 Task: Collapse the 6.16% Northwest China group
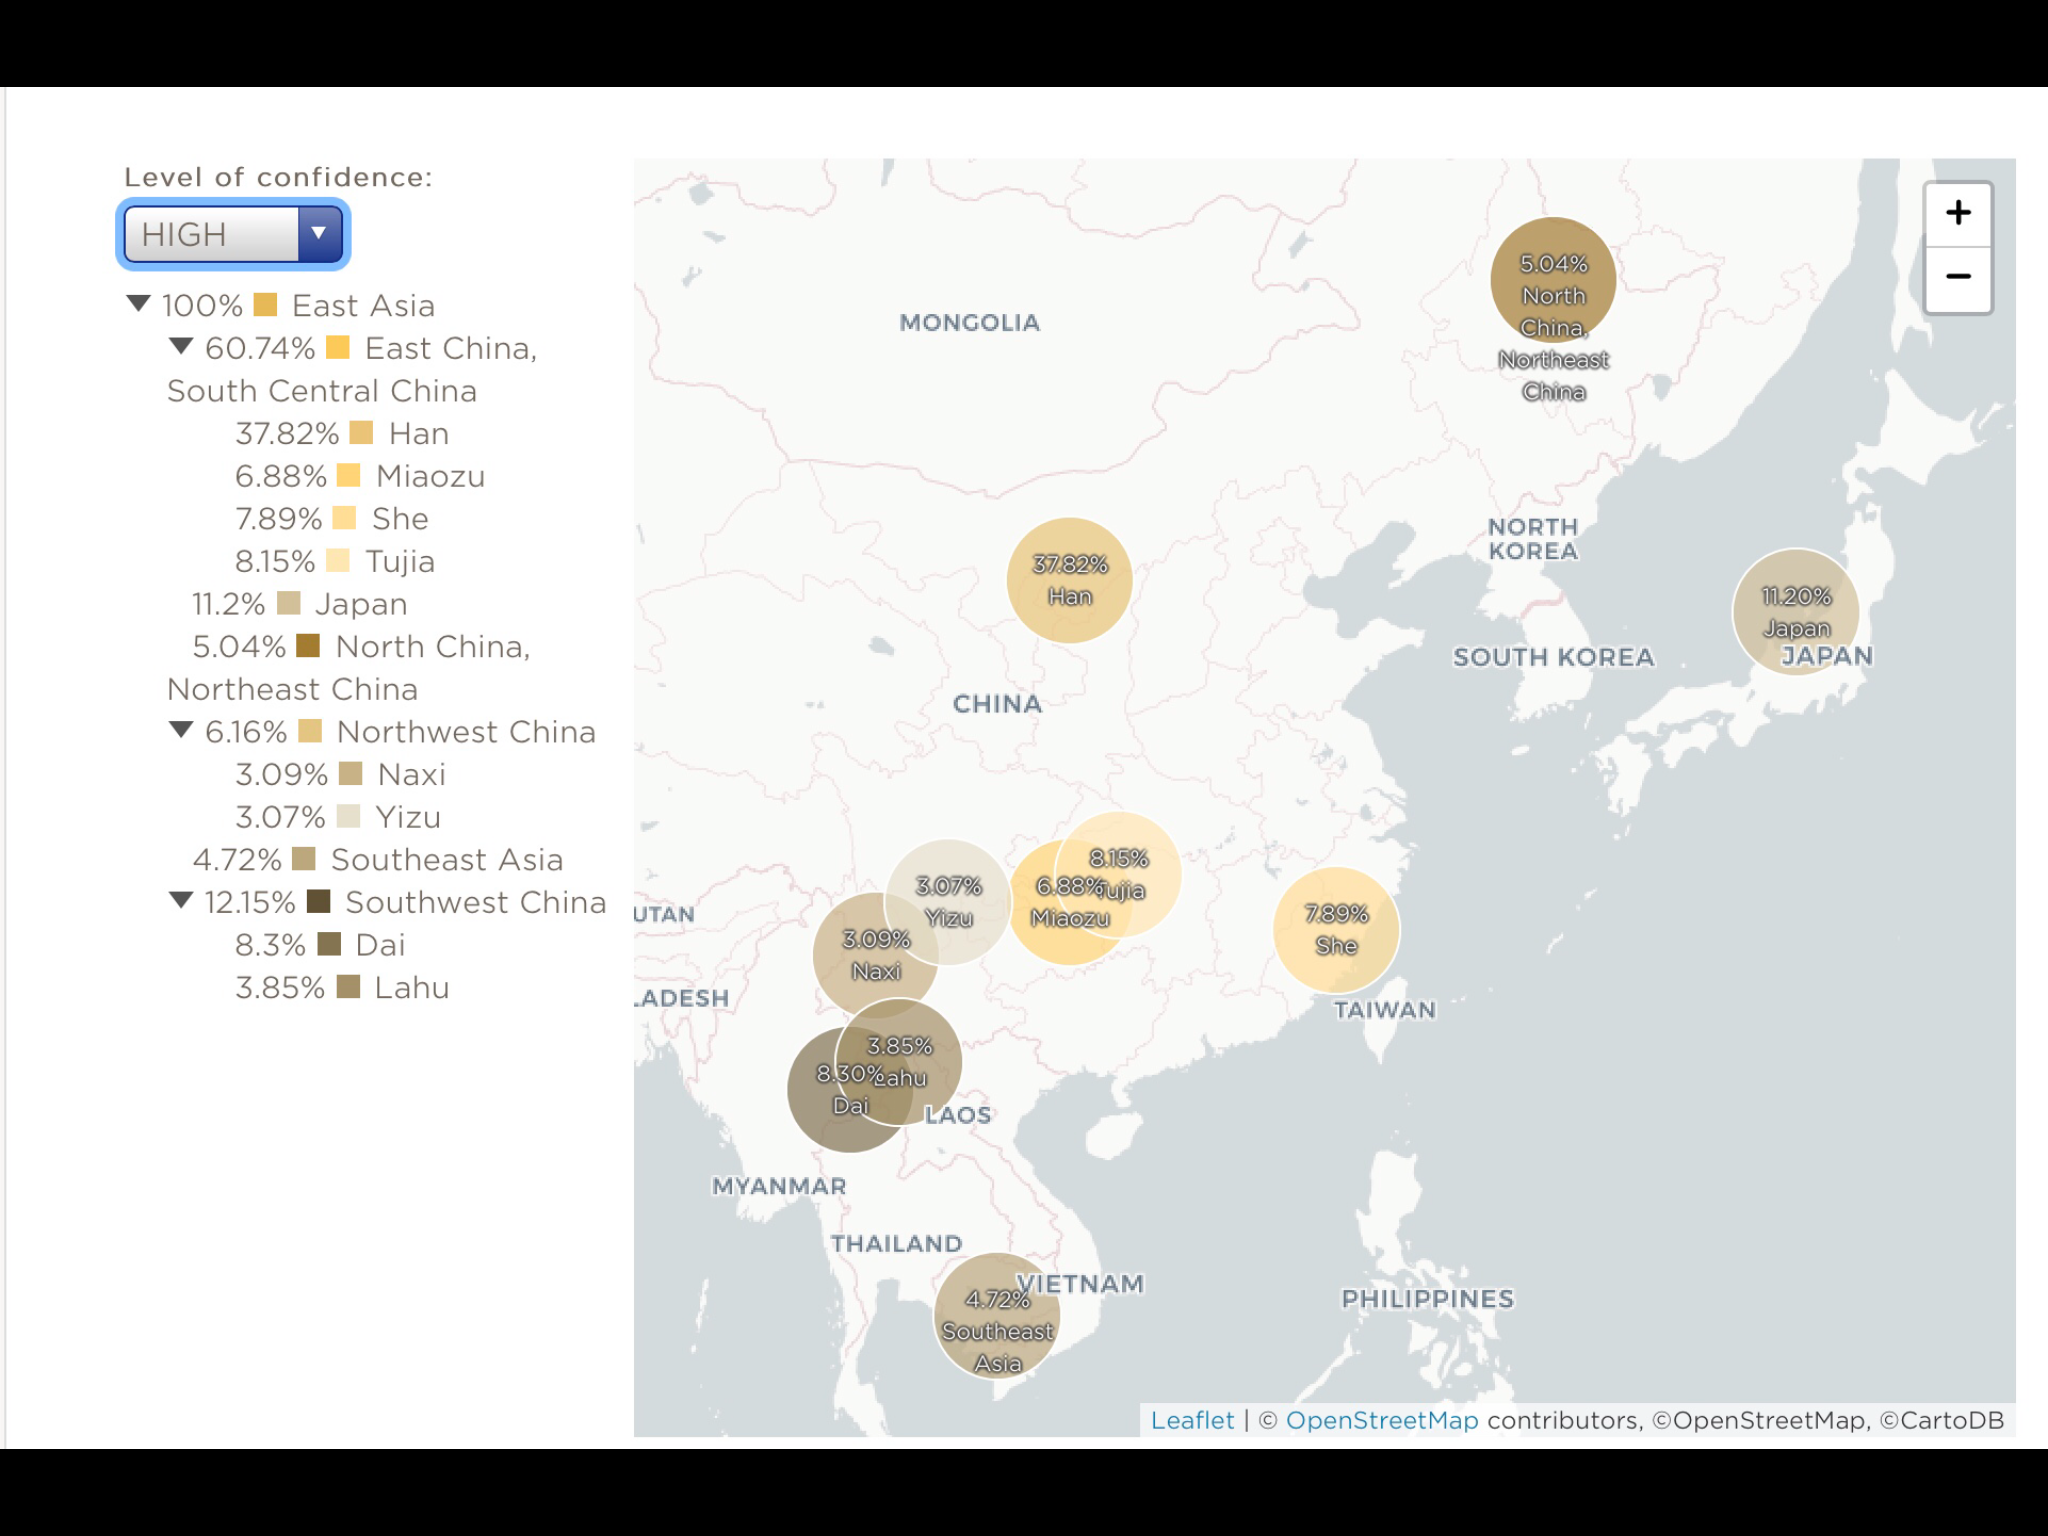181,730
